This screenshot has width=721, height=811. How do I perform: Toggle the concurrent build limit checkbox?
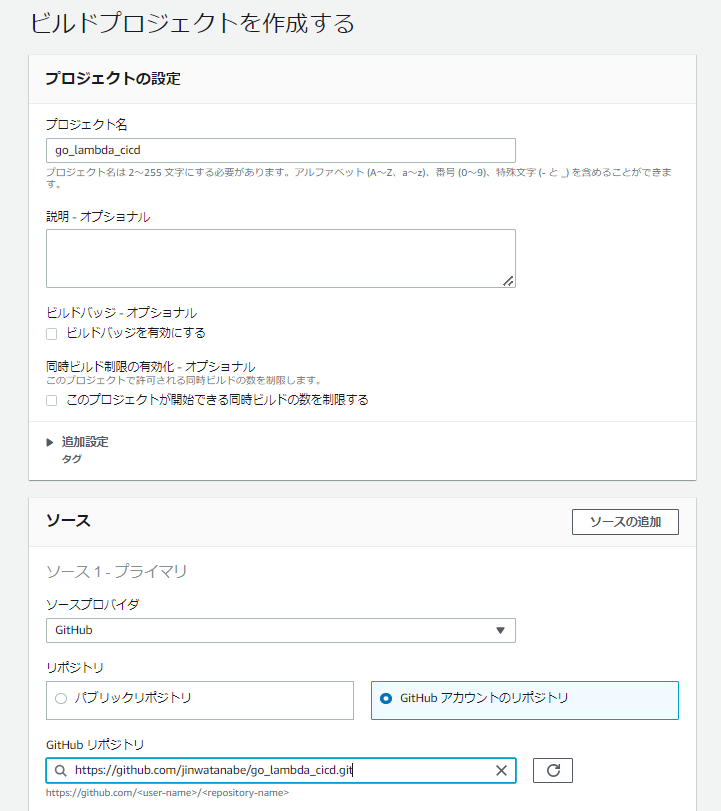click(x=52, y=400)
